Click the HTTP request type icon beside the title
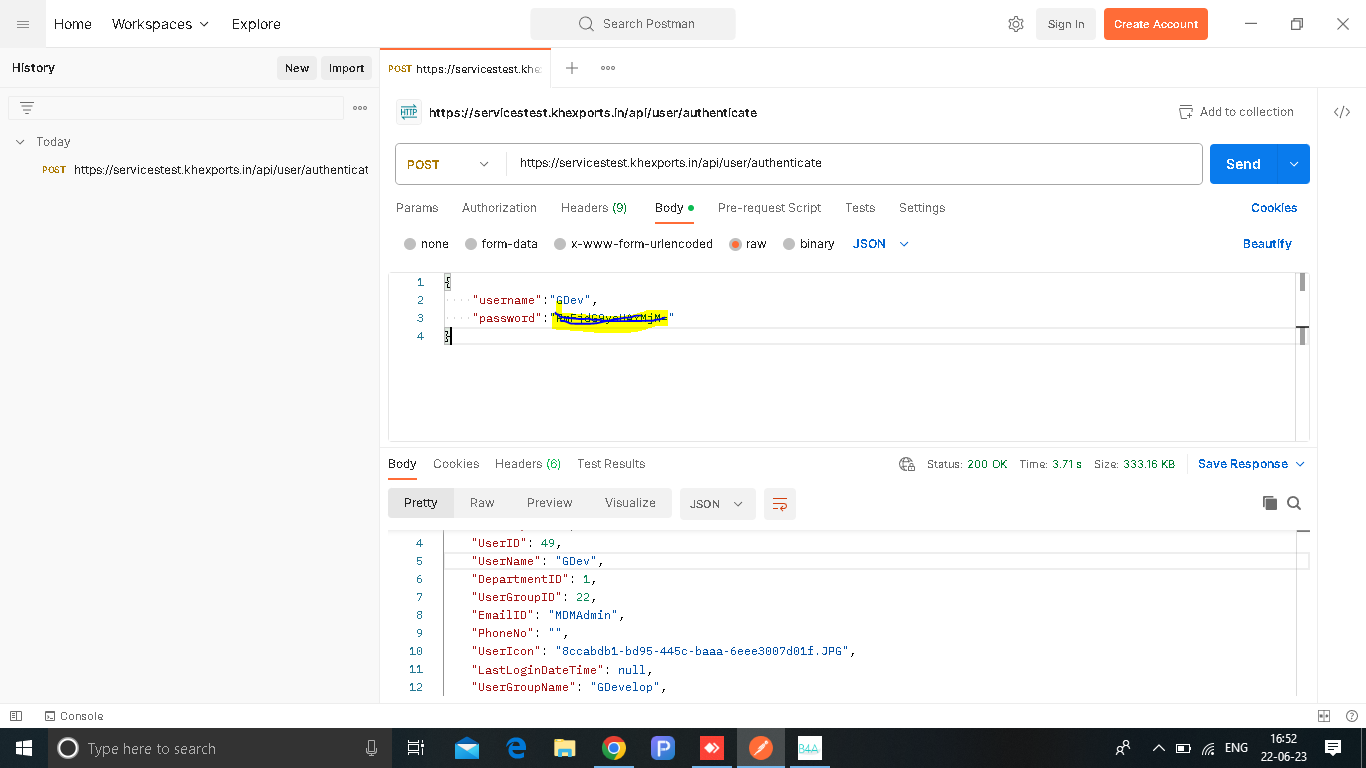This screenshot has width=1366, height=768. pyautogui.click(x=408, y=112)
